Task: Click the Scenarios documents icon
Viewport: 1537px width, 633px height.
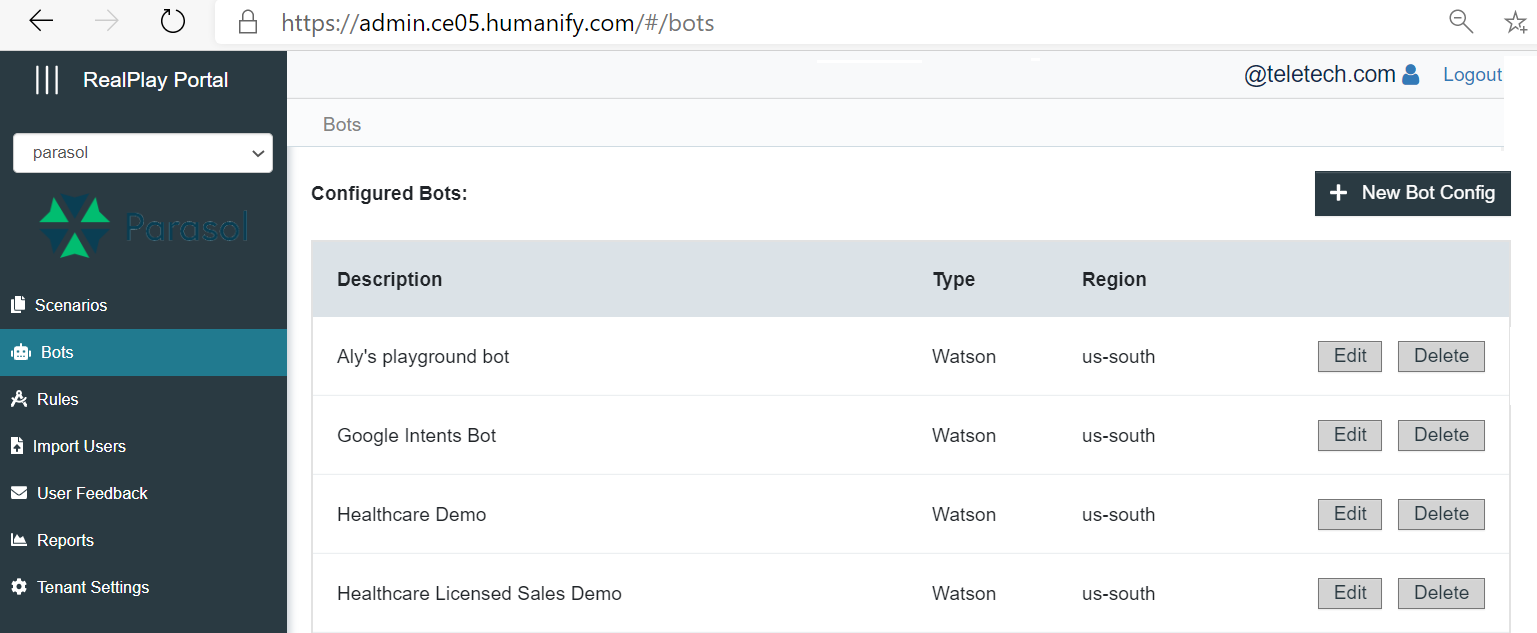Action: pyautogui.click(x=17, y=305)
